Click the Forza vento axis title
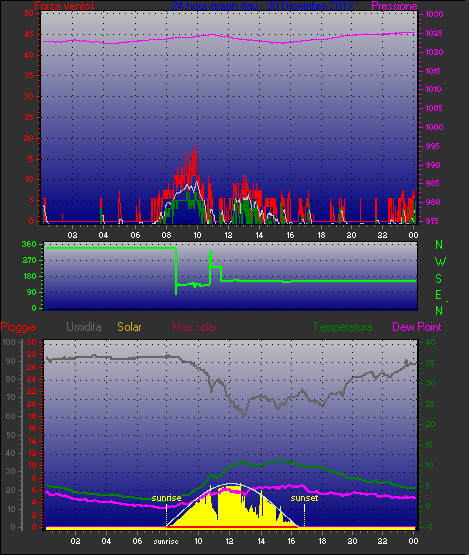469x555 pixels. click(x=64, y=6)
